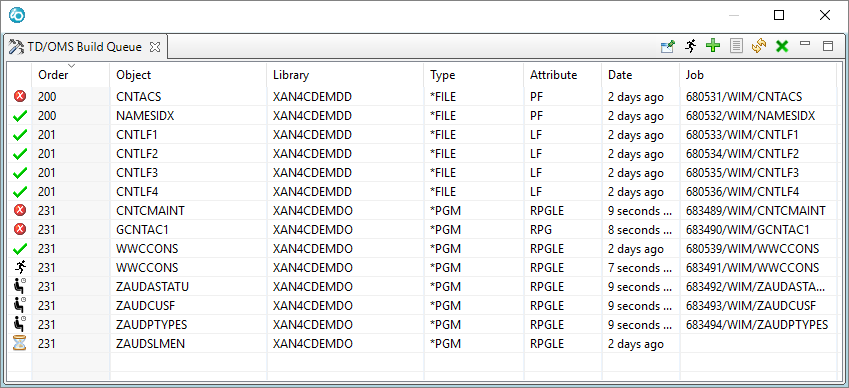
Task: Click the green check icon for NAMESIDX
Action: coord(20,116)
